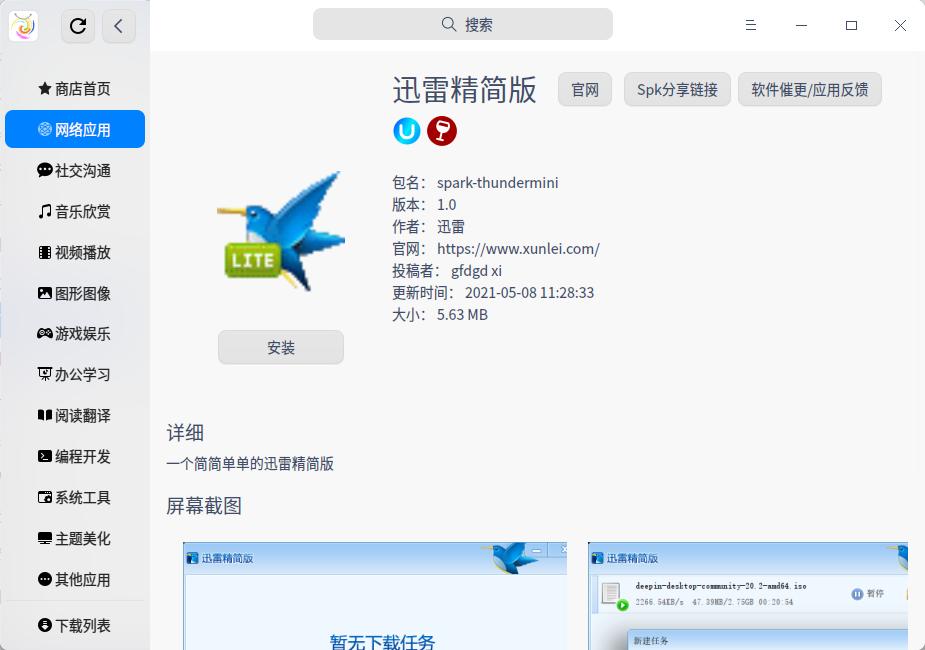The height and width of the screenshot is (650, 925).
Task: Open the 视频播放 category
Action: coord(75,252)
